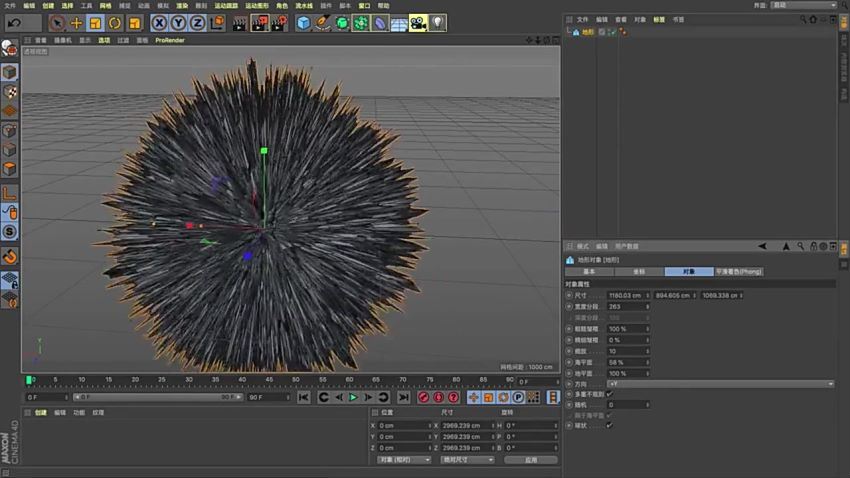850x478 pixels.
Task: Click search icon in attributes panel
Action: pyautogui.click(x=801, y=246)
